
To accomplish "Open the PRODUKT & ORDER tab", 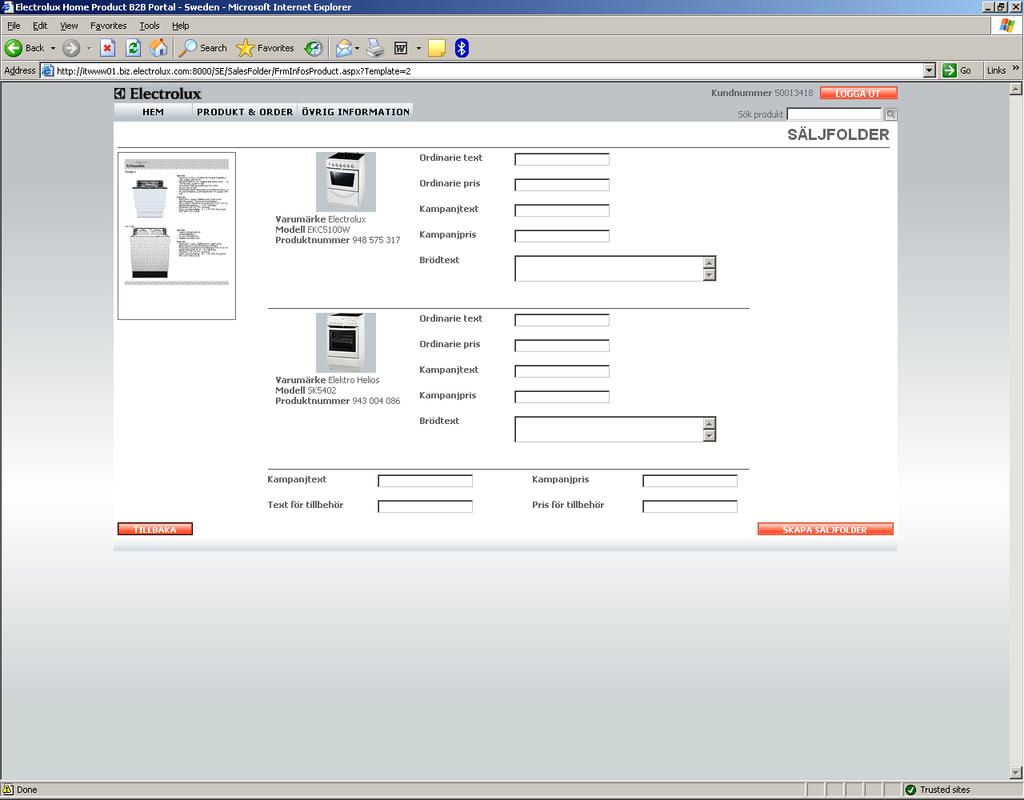I will pyautogui.click(x=245, y=112).
